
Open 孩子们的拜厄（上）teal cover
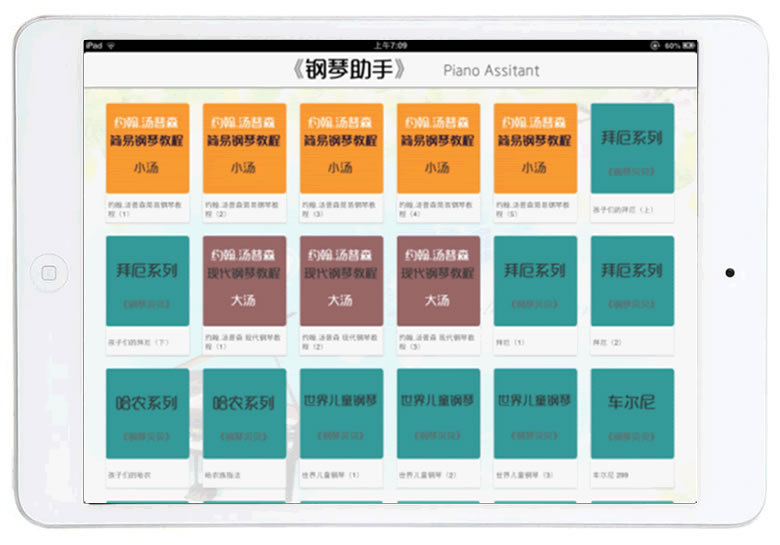(632, 148)
